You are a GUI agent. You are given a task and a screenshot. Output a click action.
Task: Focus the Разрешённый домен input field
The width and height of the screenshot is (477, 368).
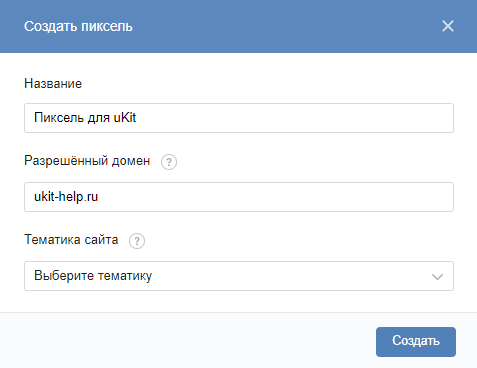point(239,197)
